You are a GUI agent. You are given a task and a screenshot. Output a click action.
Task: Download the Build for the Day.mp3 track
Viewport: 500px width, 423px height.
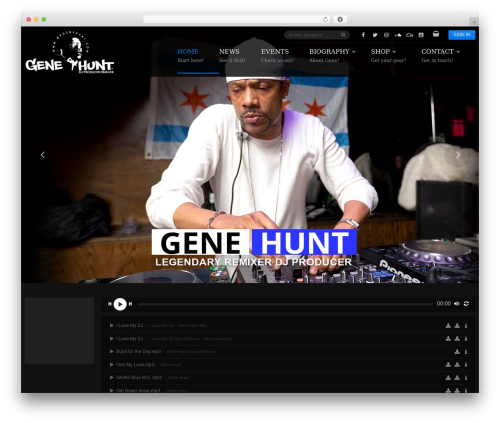click(x=457, y=352)
